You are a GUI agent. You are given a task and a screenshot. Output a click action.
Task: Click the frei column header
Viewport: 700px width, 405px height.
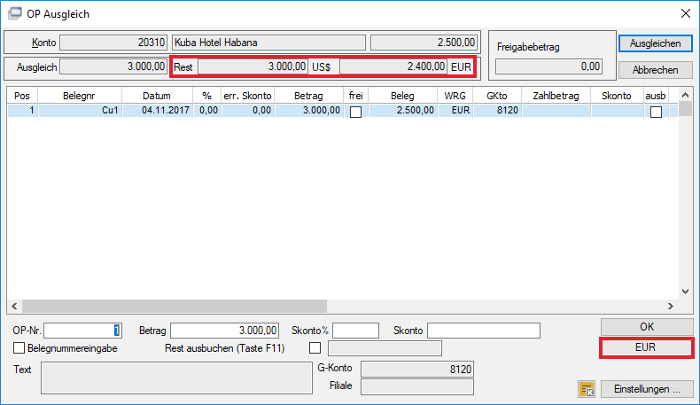tap(356, 96)
